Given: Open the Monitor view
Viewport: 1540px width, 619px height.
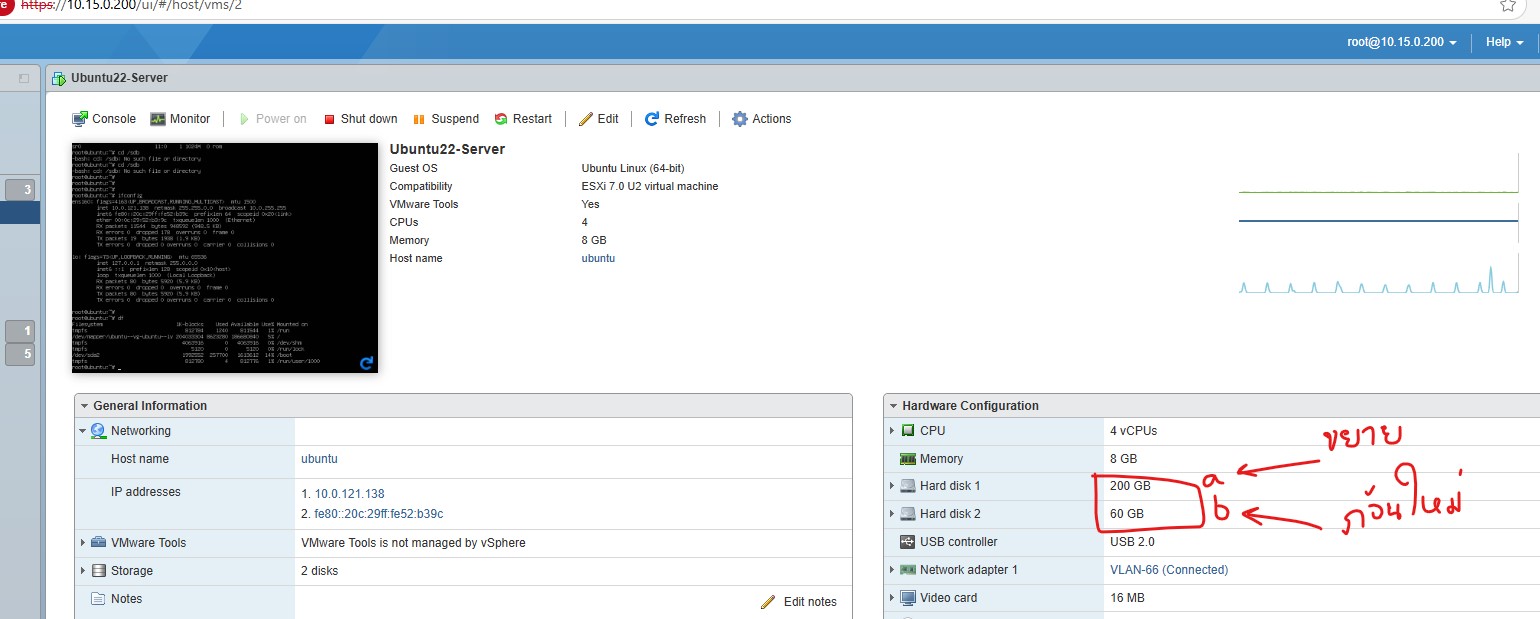Looking at the screenshot, I should pyautogui.click(x=180, y=119).
